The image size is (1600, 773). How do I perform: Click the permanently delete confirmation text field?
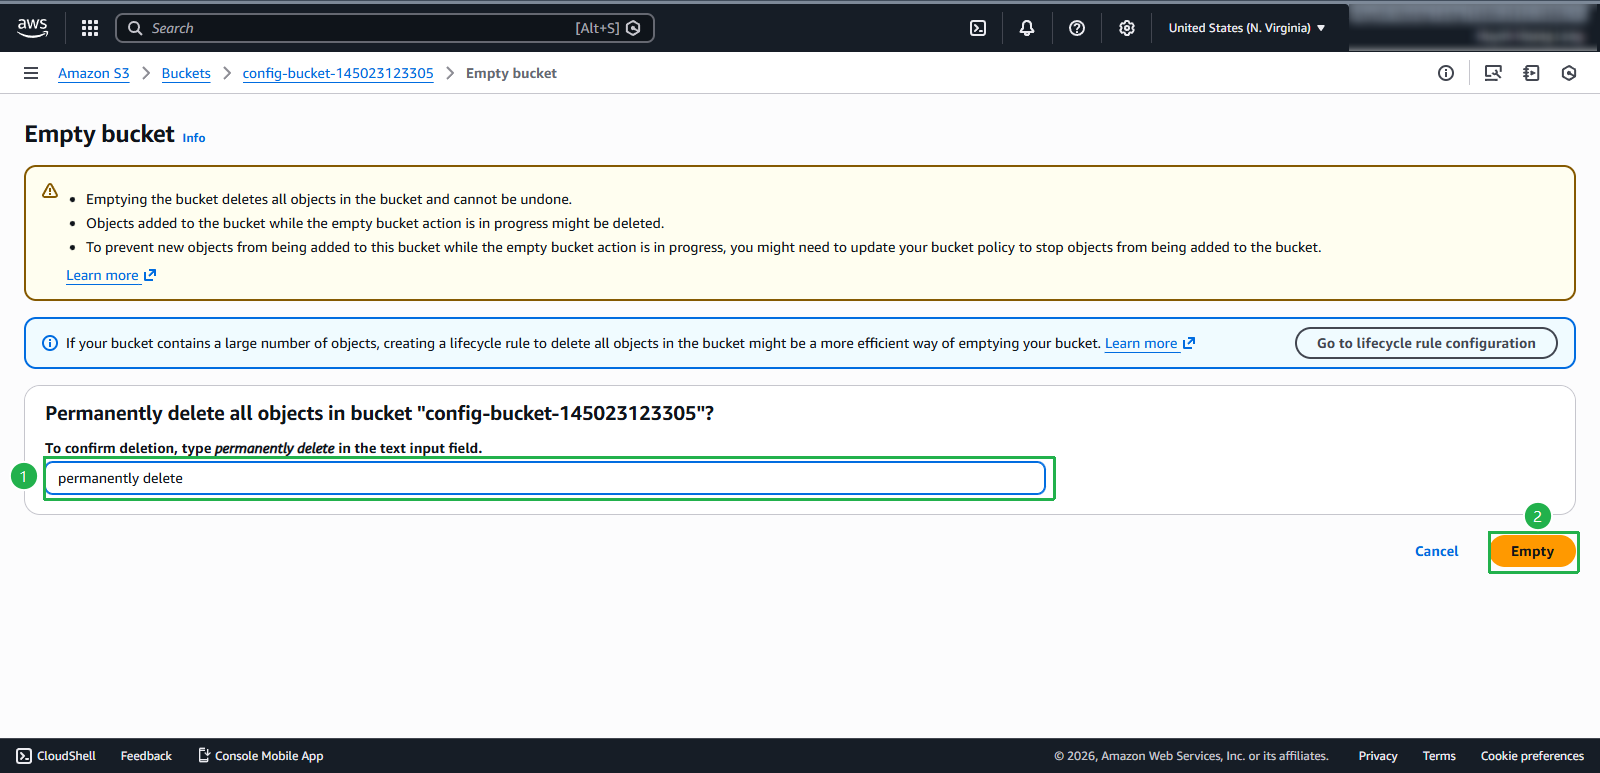(x=545, y=478)
